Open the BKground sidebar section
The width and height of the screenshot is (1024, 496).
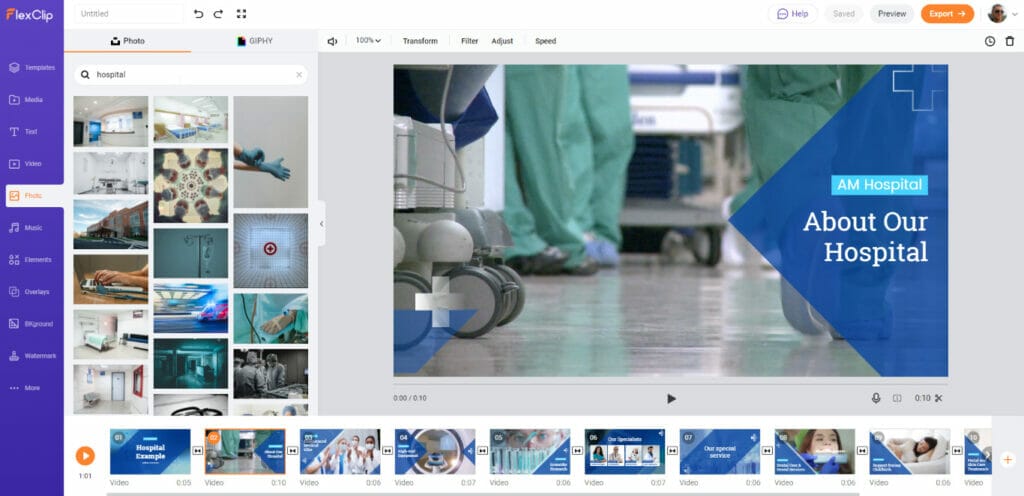tap(32, 324)
